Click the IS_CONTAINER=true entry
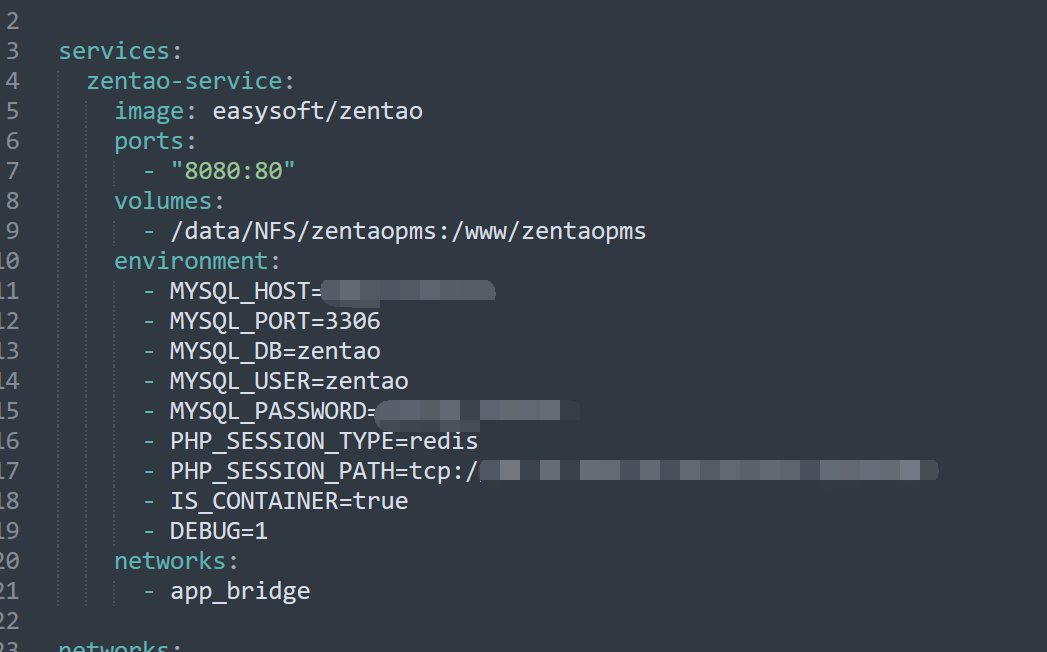1047x652 pixels. (289, 501)
